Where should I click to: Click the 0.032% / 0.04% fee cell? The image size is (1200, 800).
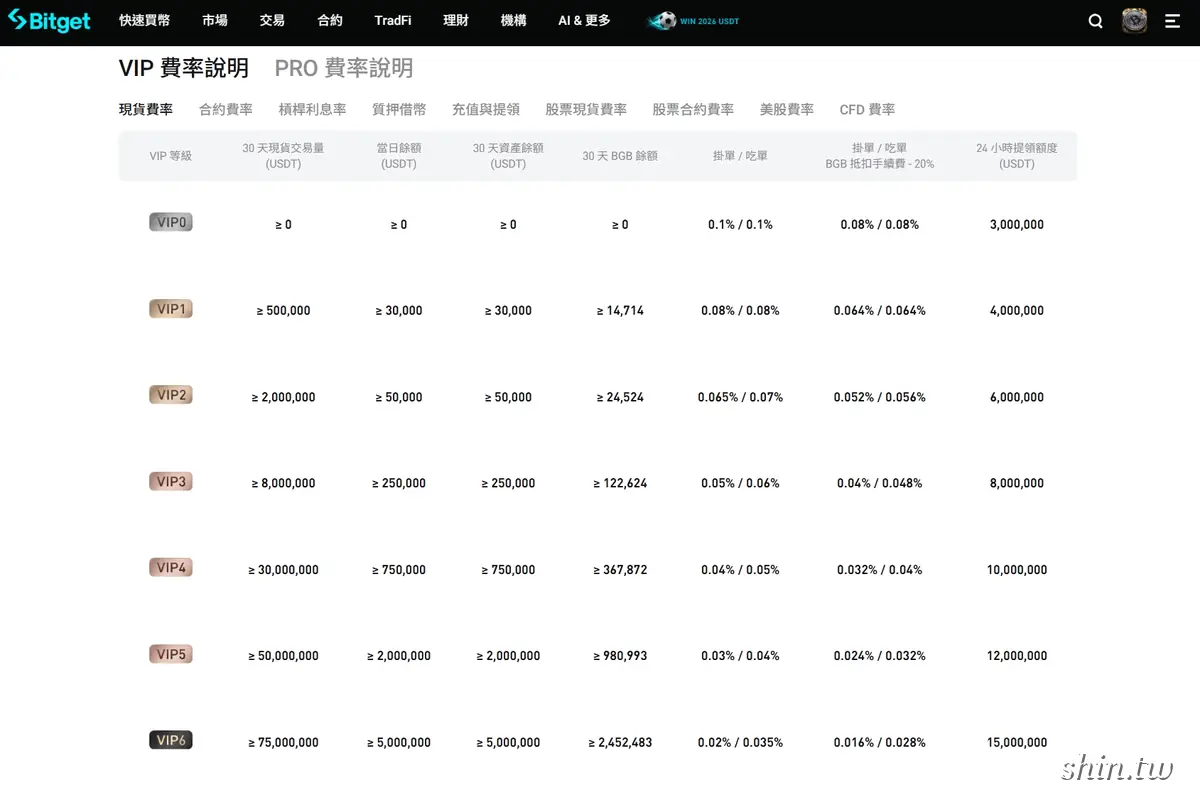tap(880, 570)
